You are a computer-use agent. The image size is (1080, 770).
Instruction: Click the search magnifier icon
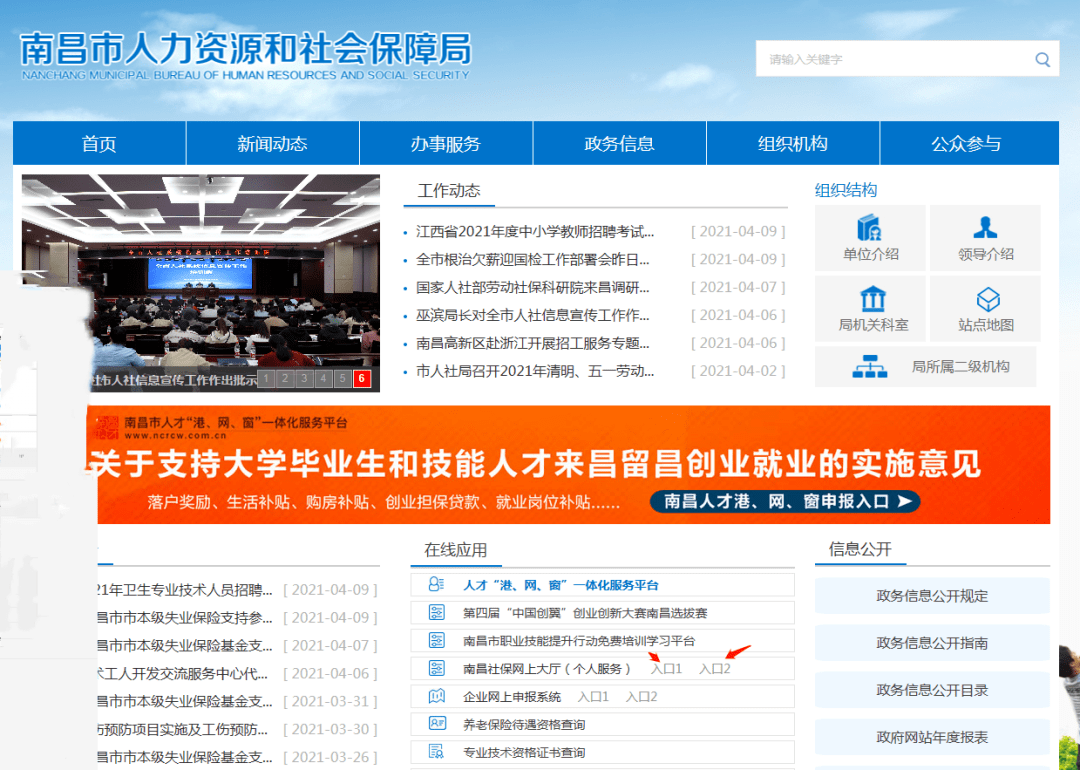(1042, 60)
